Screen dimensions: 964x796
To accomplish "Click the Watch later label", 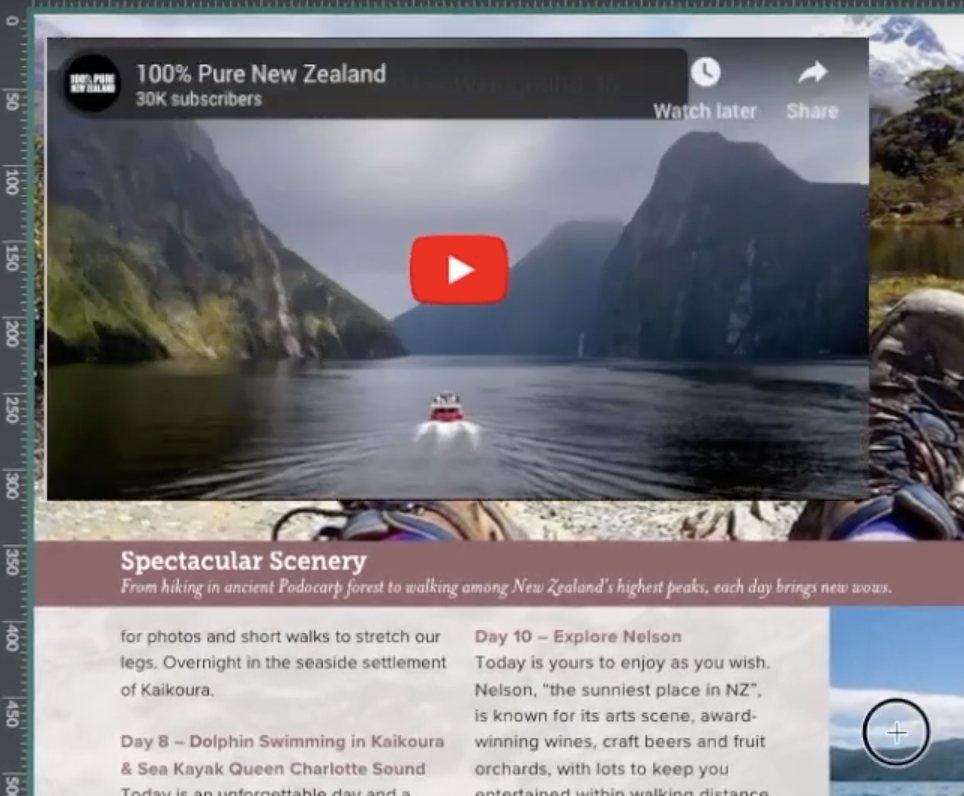I will (x=705, y=111).
